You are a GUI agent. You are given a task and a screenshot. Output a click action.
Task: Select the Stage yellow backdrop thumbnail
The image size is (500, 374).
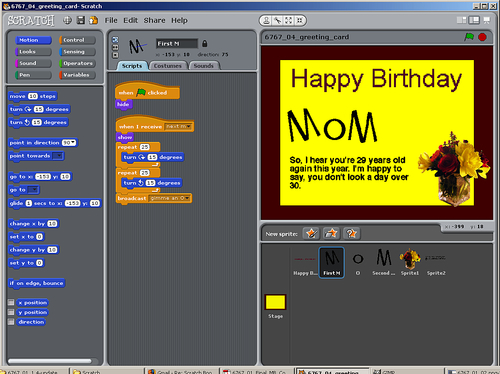tap(275, 302)
